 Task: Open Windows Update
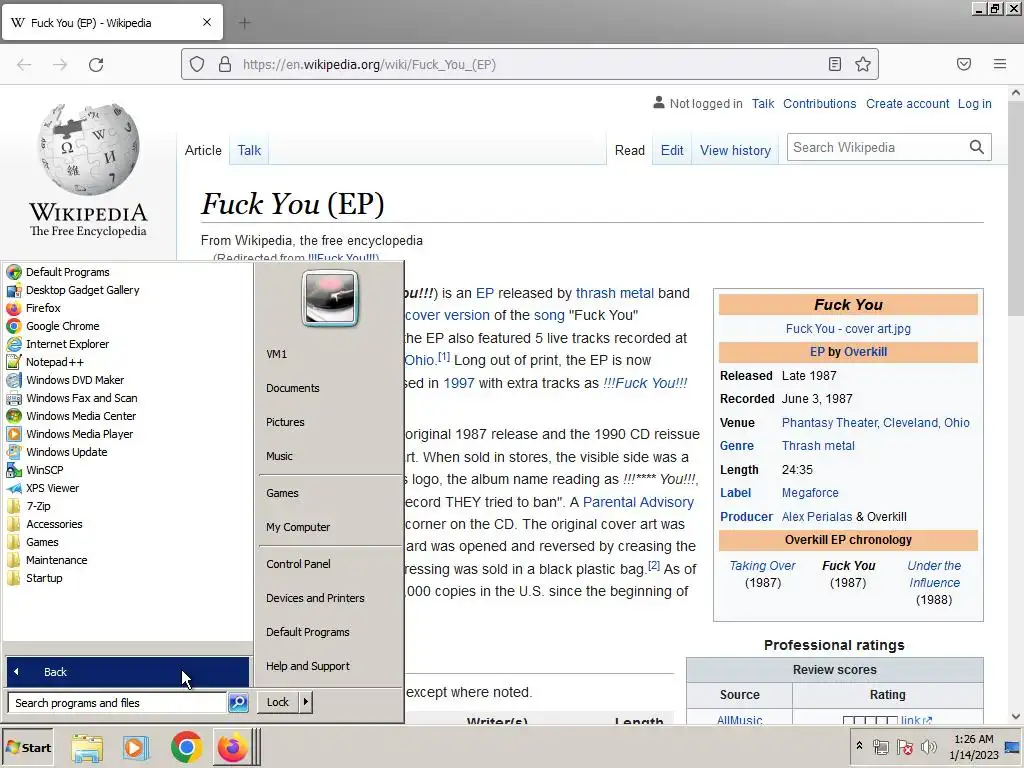[57, 452]
